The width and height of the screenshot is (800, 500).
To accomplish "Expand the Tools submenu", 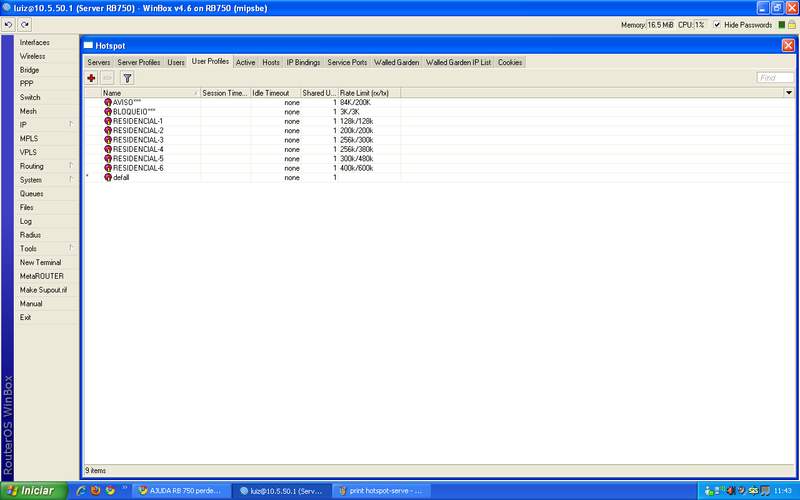I will tap(71, 248).
